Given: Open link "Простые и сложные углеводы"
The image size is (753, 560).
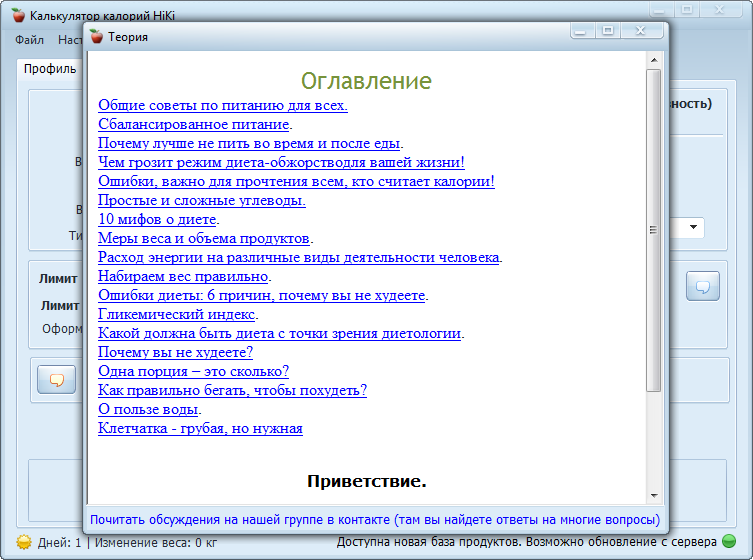Looking at the screenshot, I should click(x=202, y=200).
